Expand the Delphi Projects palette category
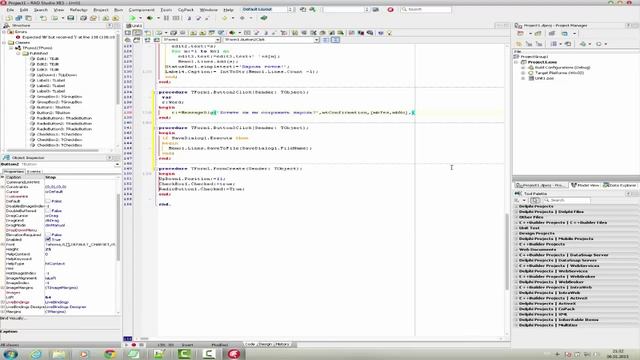 point(516,207)
